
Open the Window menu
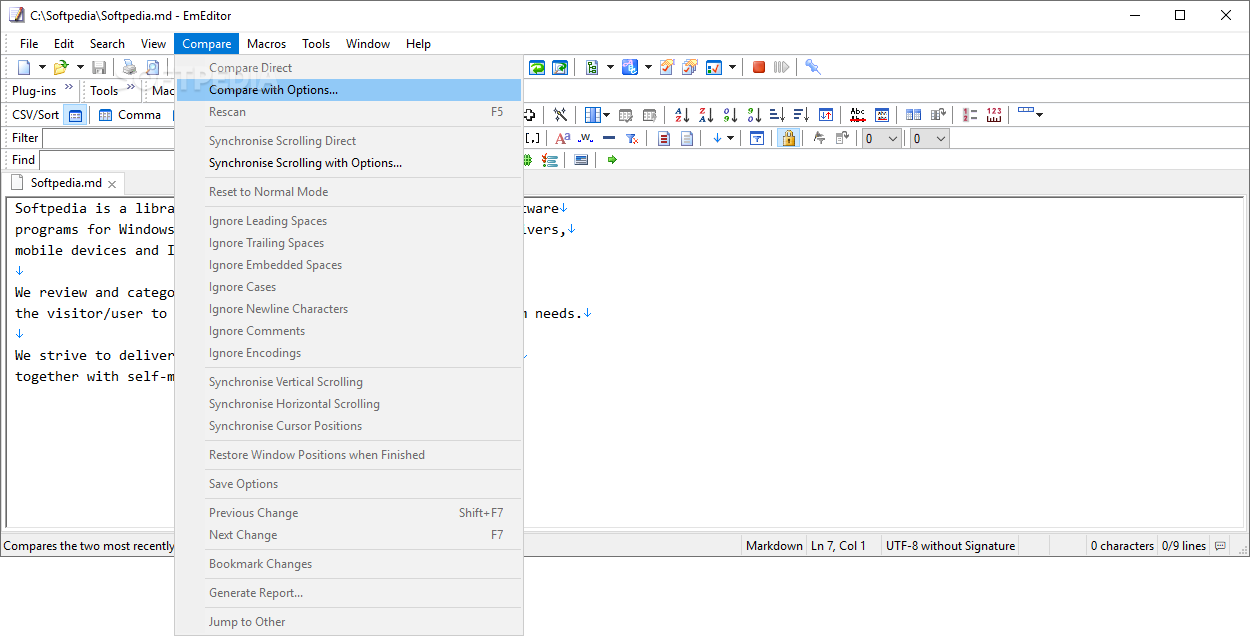[x=368, y=43]
